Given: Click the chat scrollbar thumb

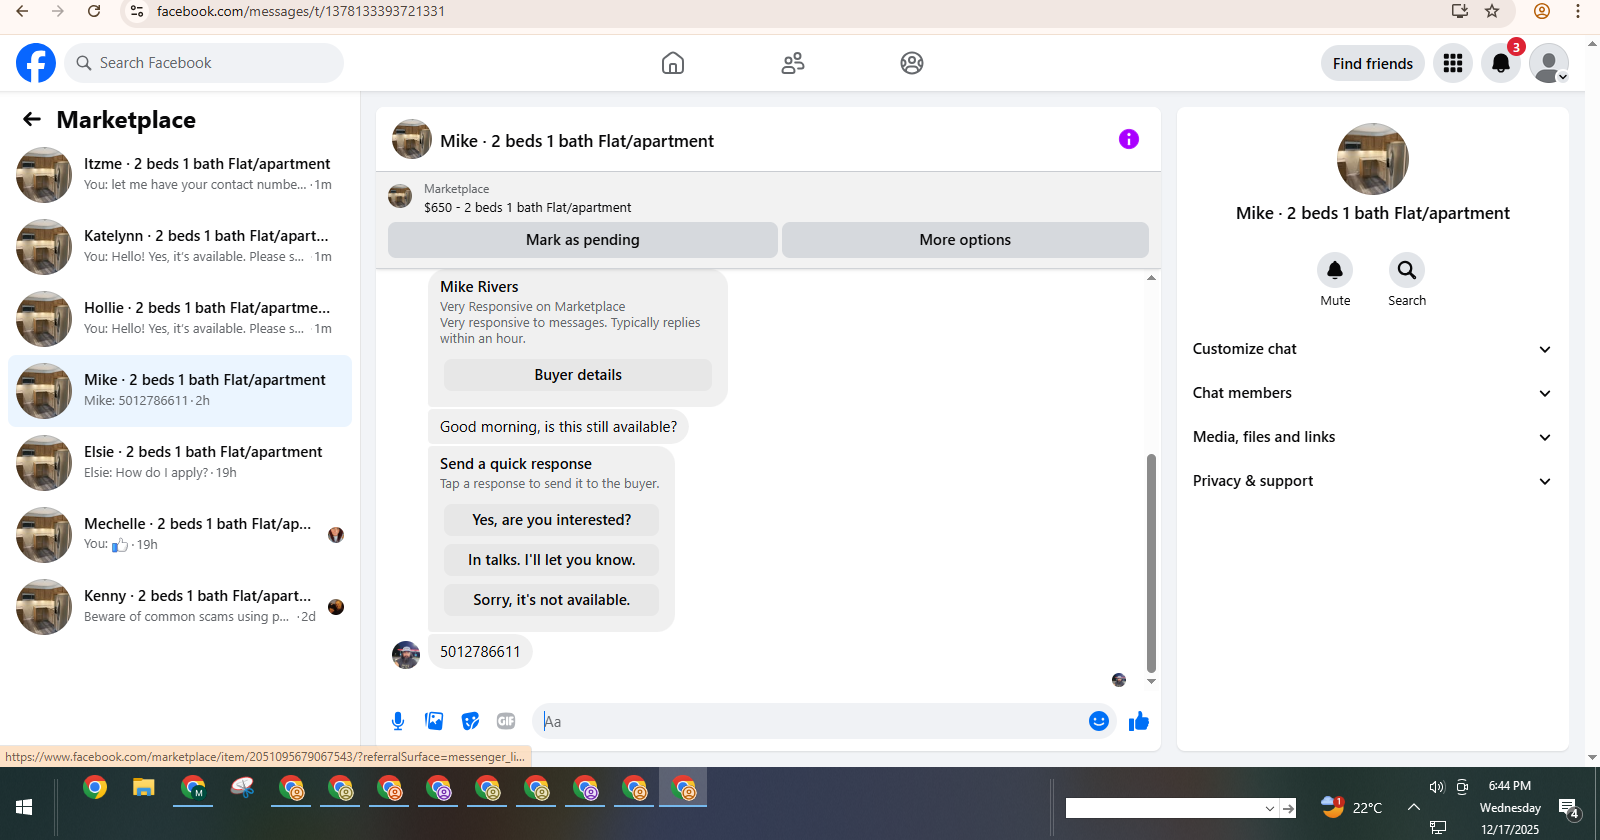Looking at the screenshot, I should (x=1151, y=563).
